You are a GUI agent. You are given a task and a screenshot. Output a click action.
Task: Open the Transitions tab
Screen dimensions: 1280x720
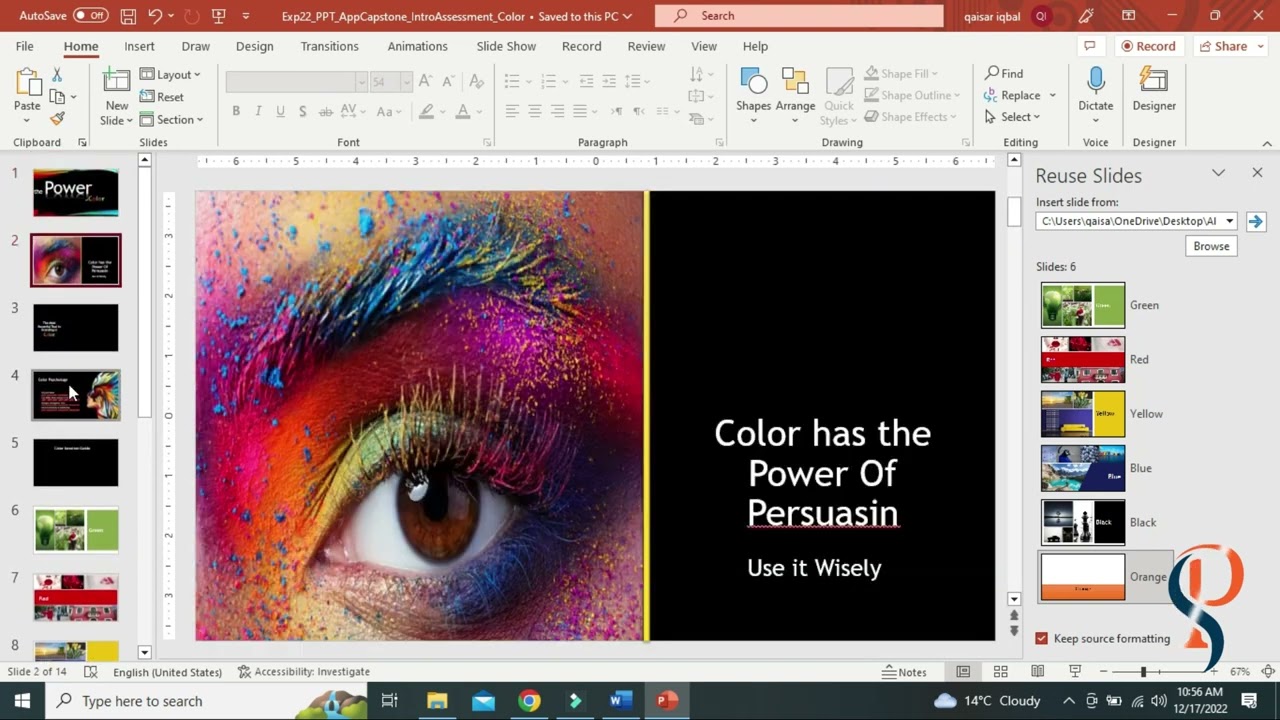(329, 46)
